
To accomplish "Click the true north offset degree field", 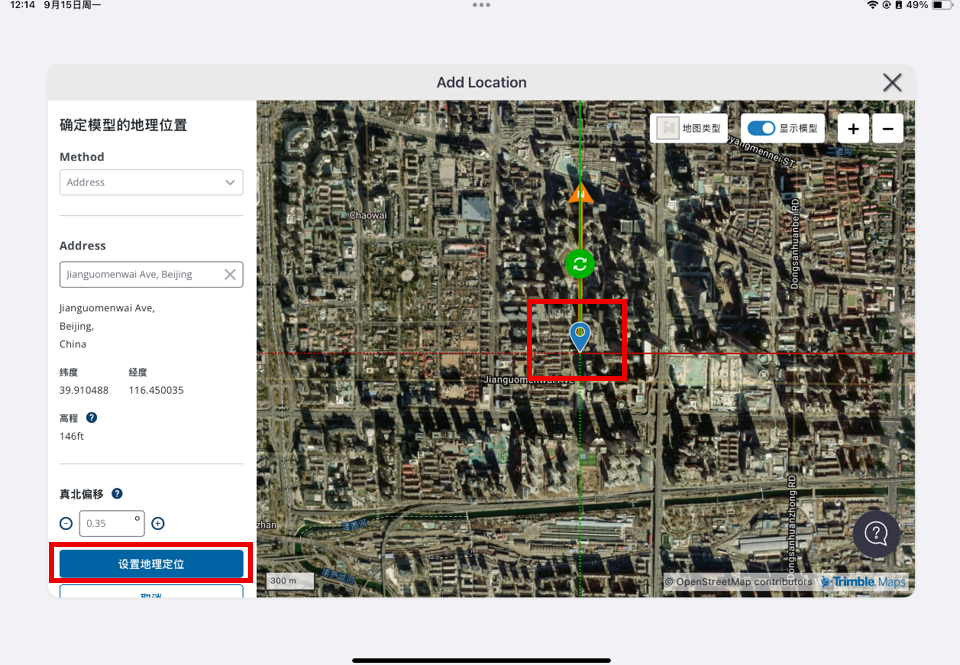I will [x=110, y=523].
